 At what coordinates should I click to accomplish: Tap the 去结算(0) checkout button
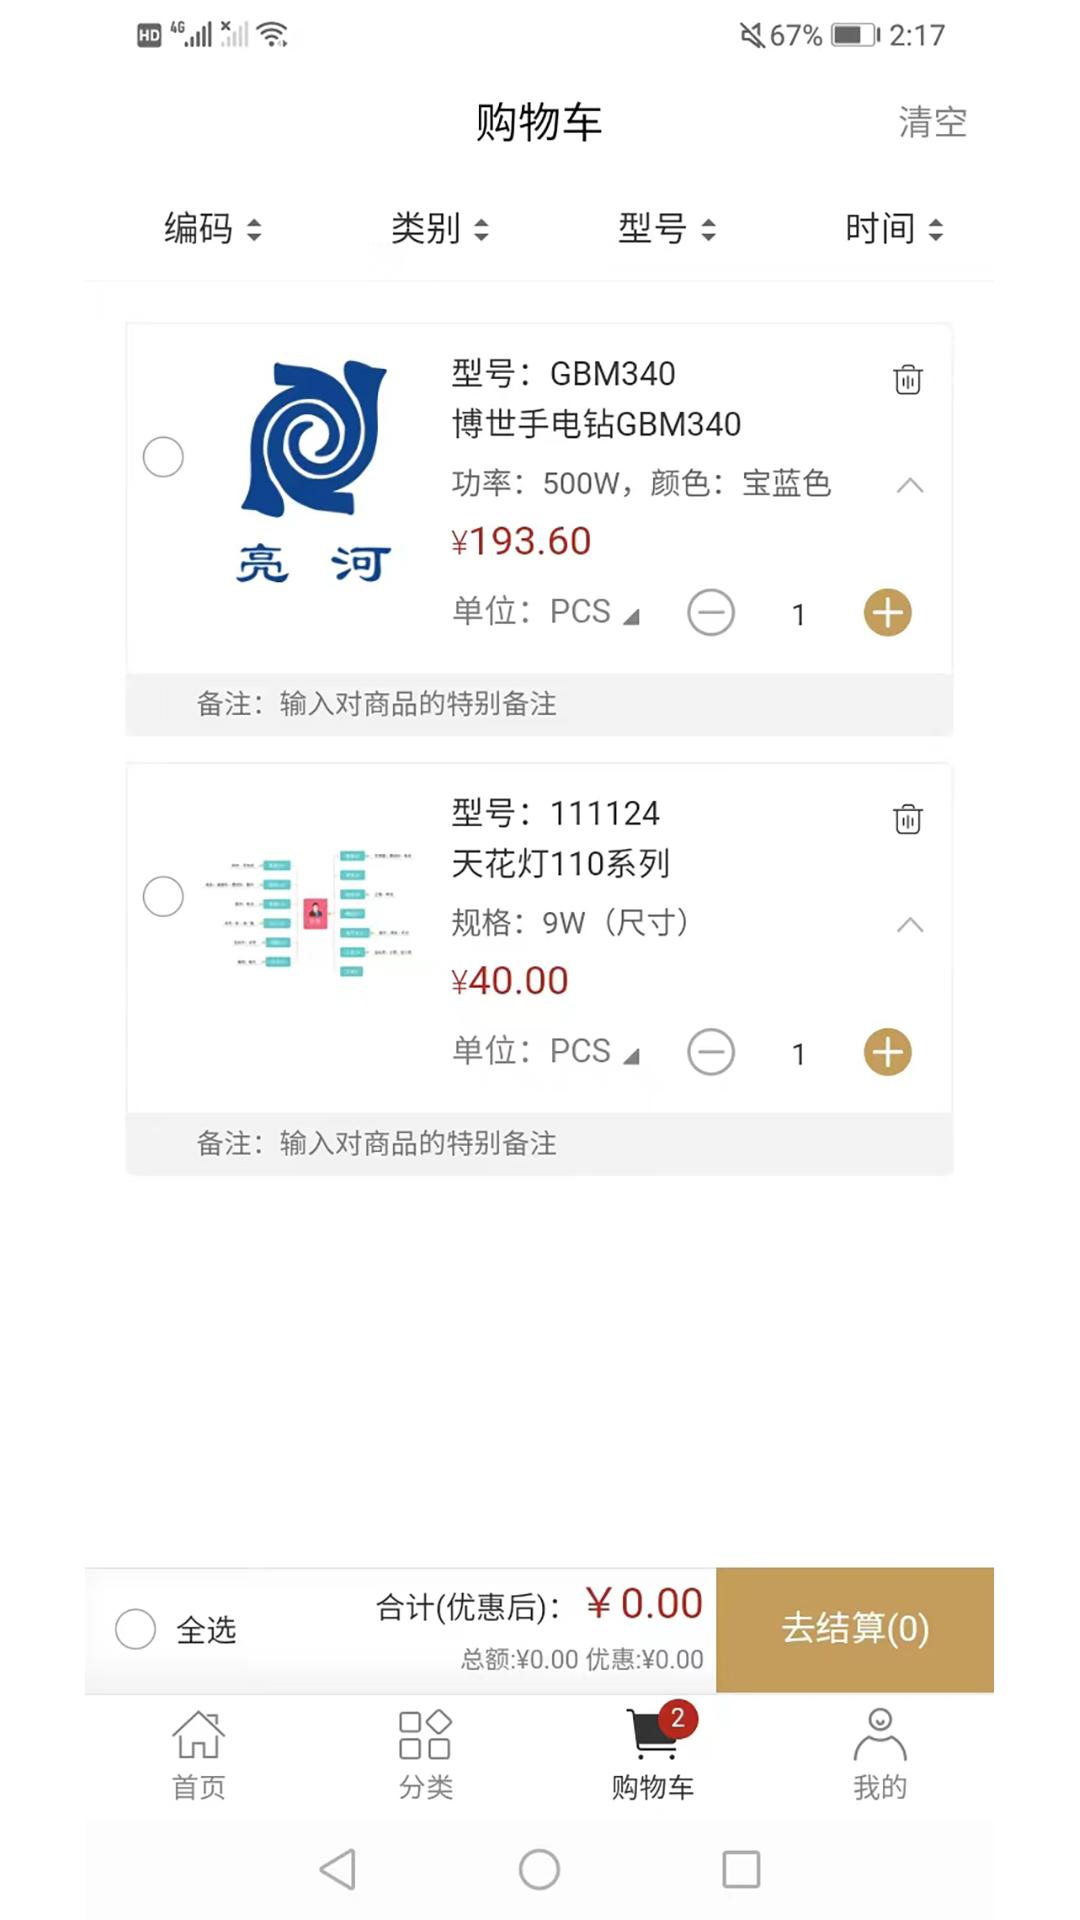(855, 1629)
